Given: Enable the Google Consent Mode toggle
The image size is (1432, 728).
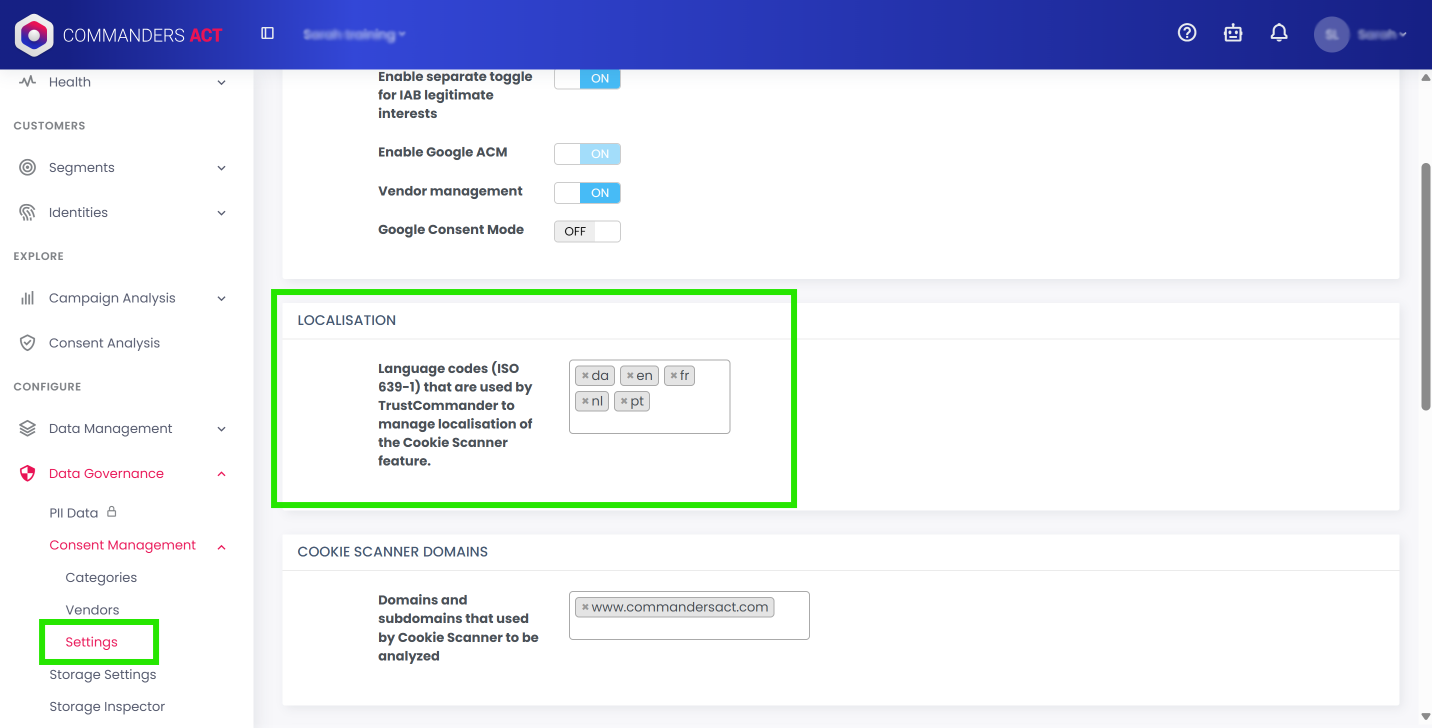Looking at the screenshot, I should coord(587,231).
